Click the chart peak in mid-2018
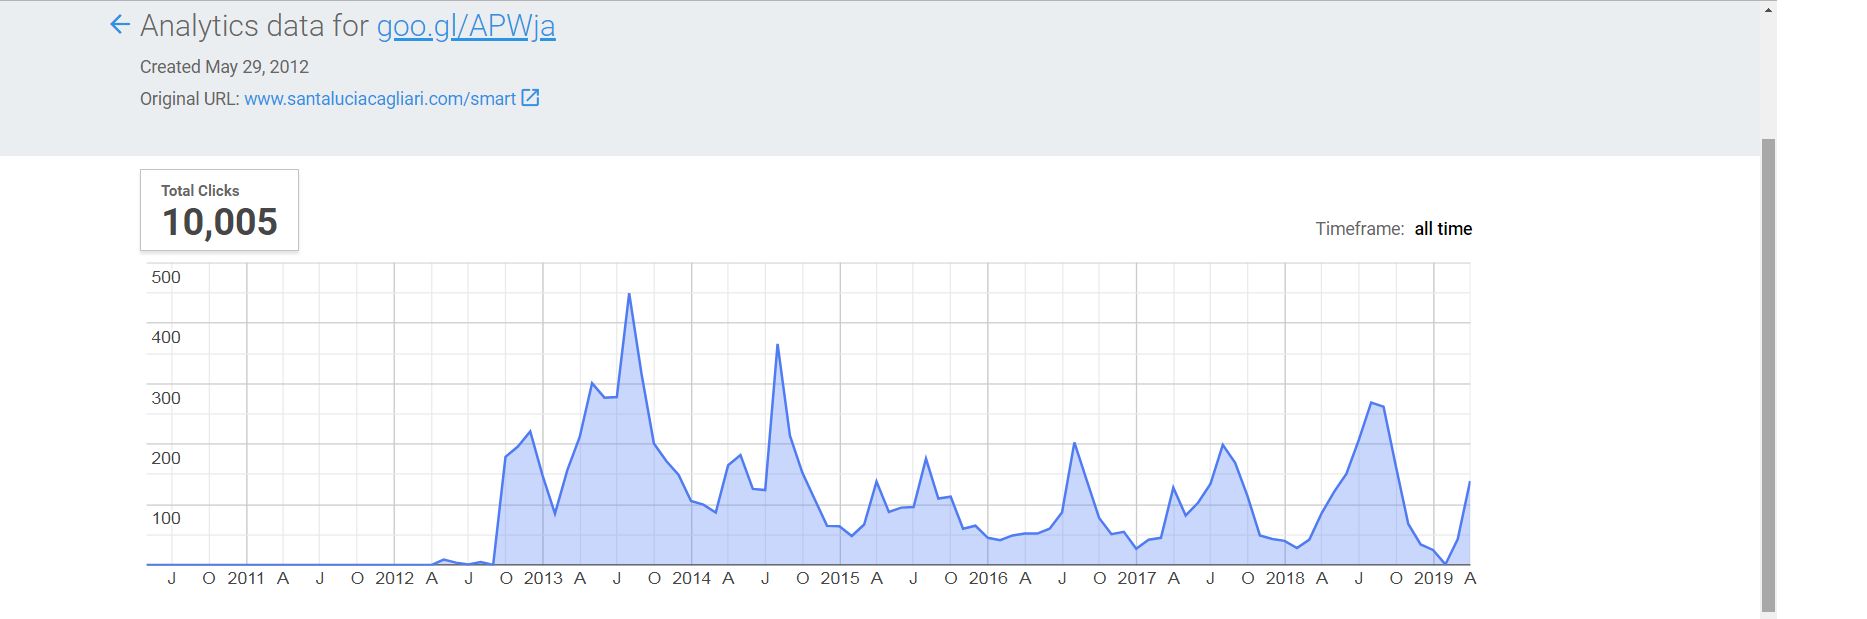This screenshot has width=1867, height=619. [1371, 403]
